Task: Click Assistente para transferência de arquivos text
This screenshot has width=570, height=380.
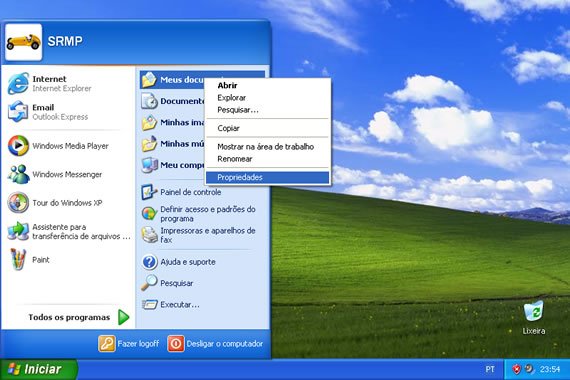Action: click(x=81, y=232)
